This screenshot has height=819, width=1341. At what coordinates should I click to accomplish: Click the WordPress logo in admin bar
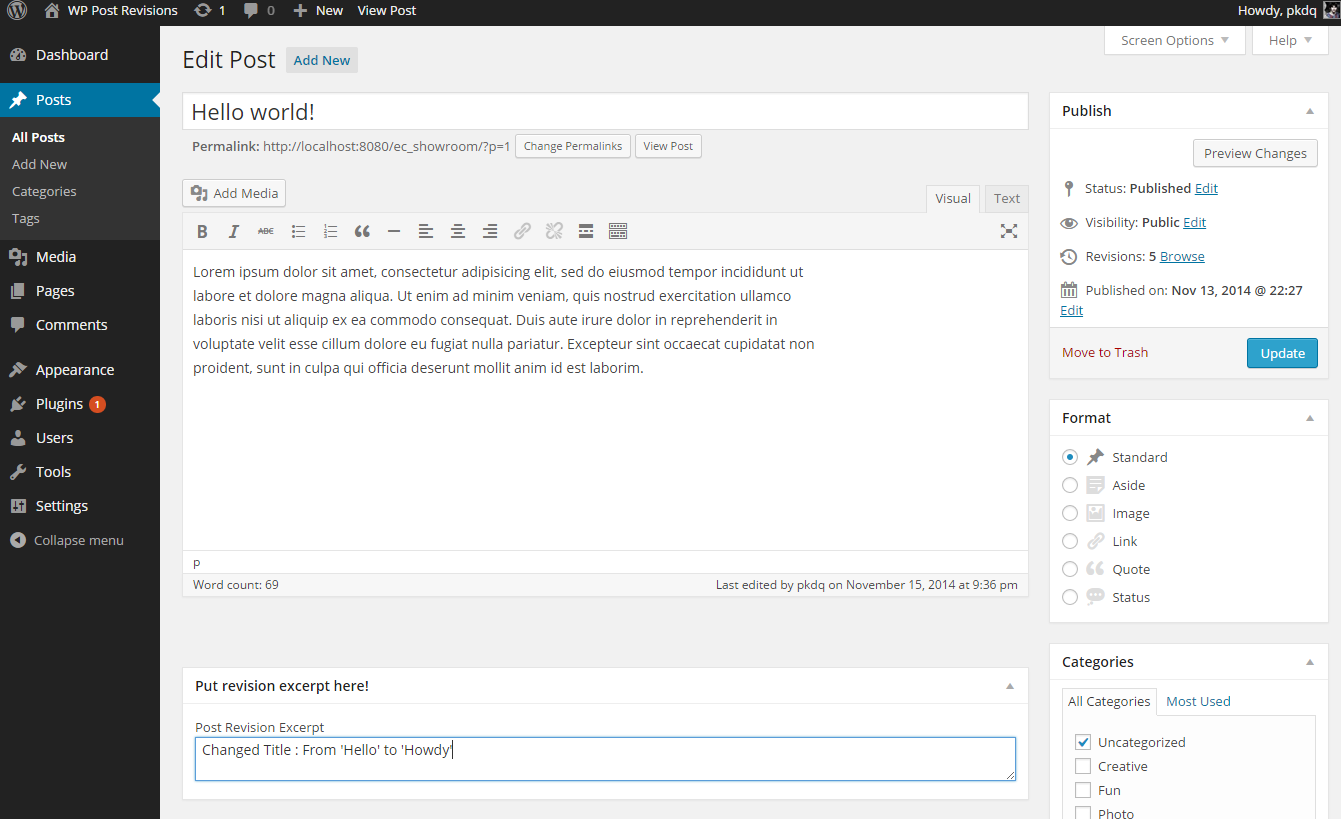[17, 11]
